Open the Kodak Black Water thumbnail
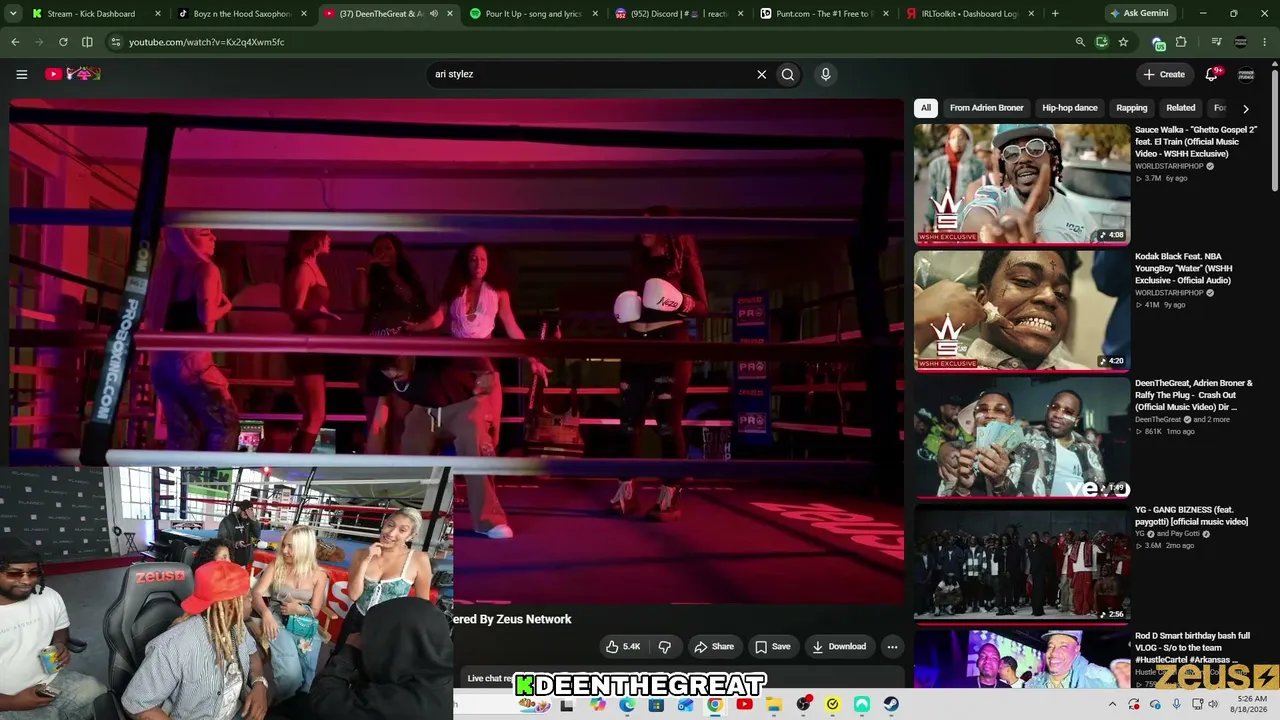Viewport: 1280px width, 720px height. pyautogui.click(x=1022, y=310)
